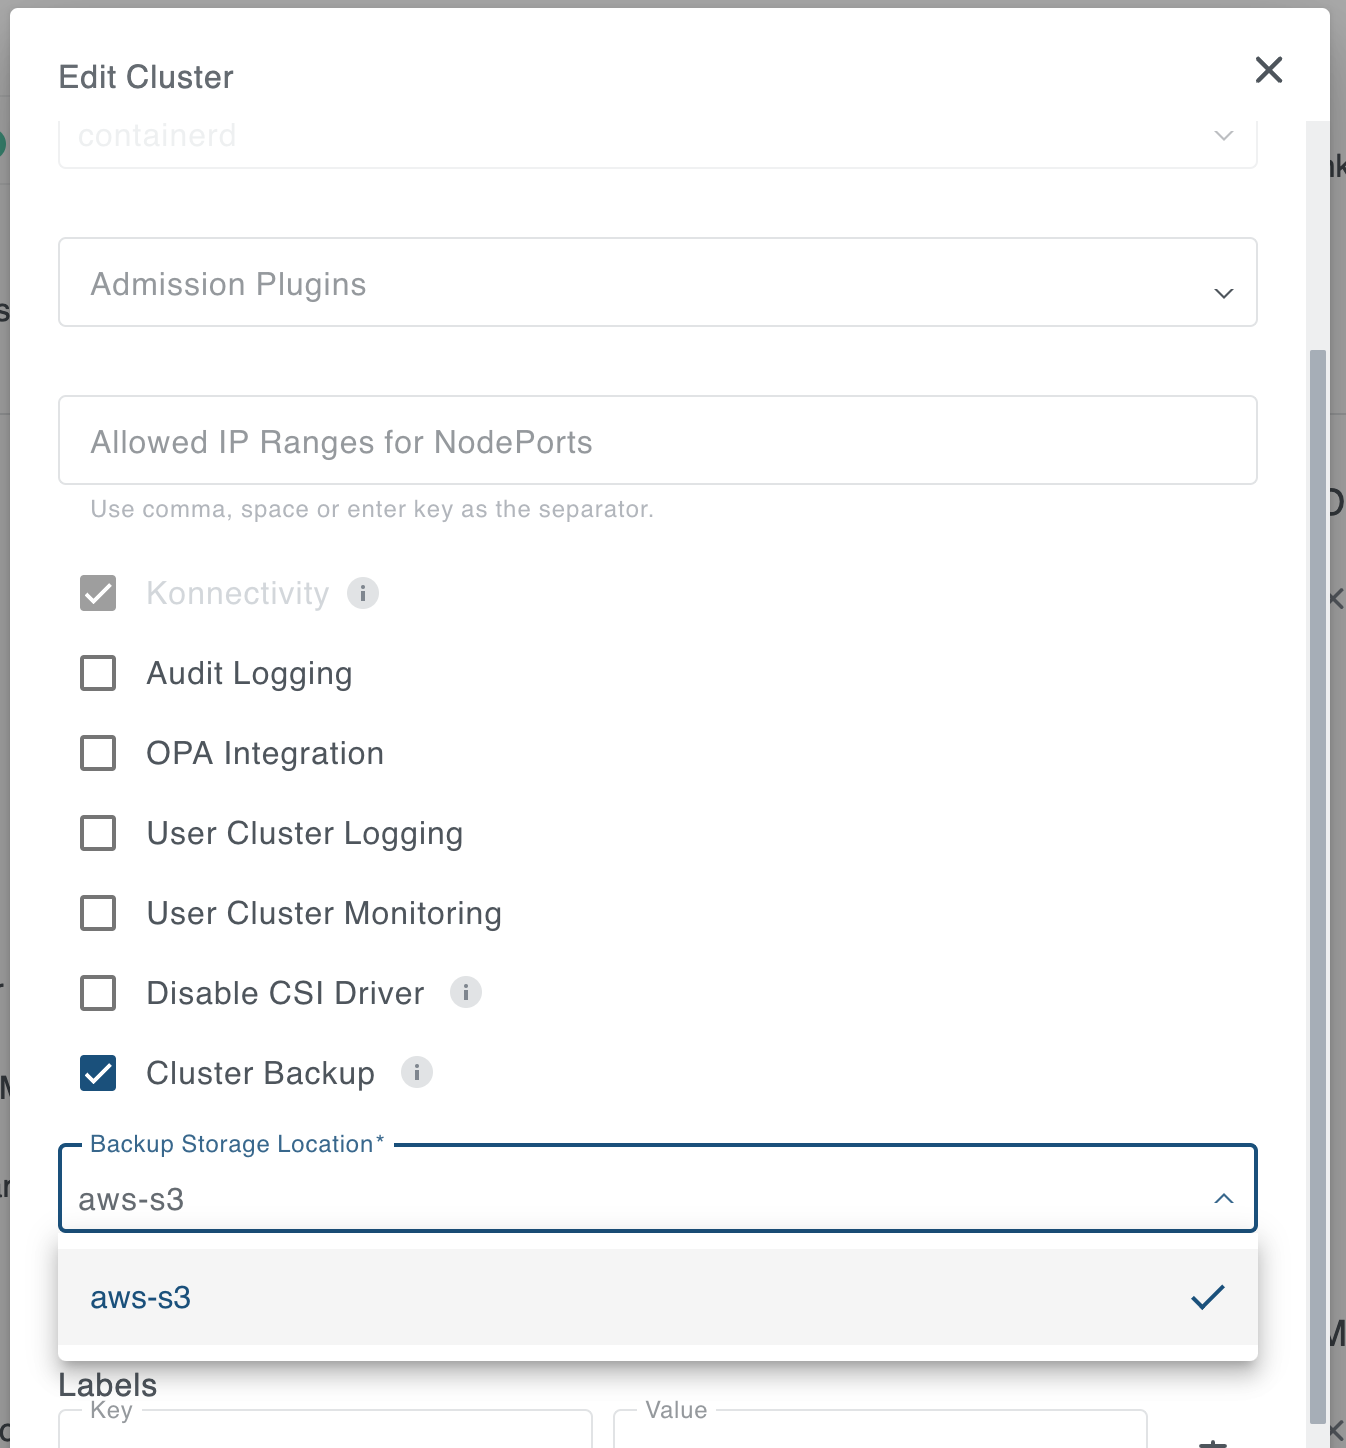This screenshot has width=1346, height=1448.
Task: Click the Key input under Labels
Action: pyautogui.click(x=325, y=1437)
